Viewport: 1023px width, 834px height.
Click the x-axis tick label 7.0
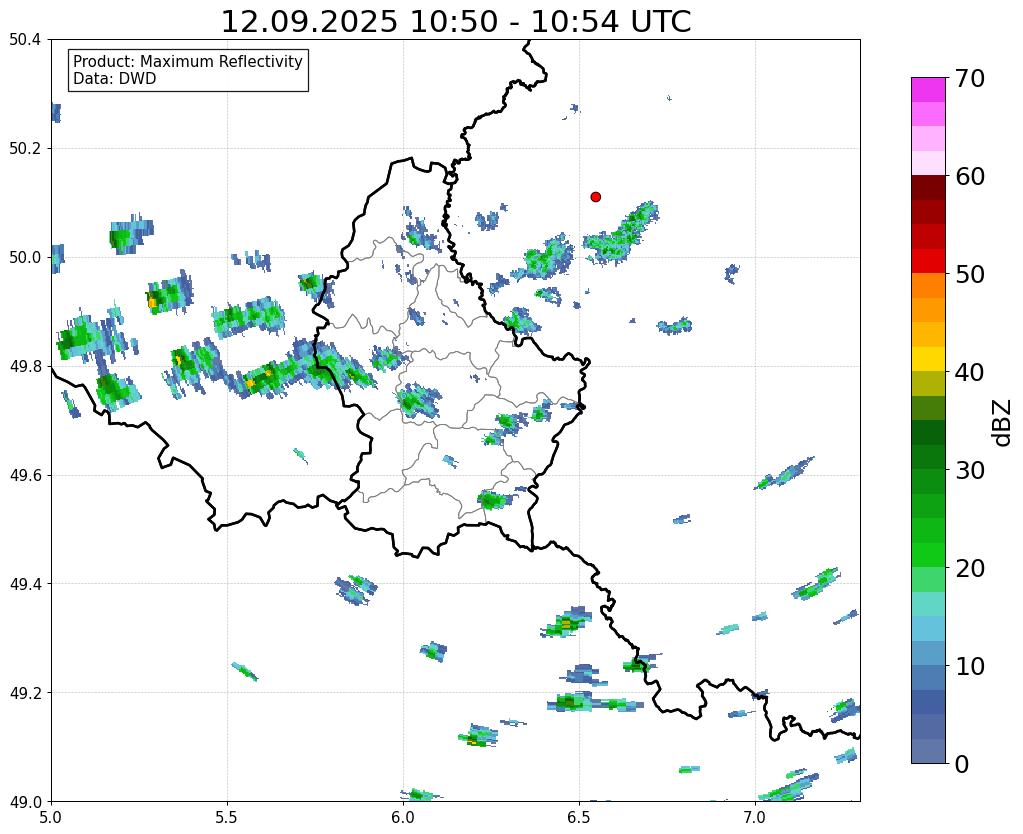coord(755,817)
